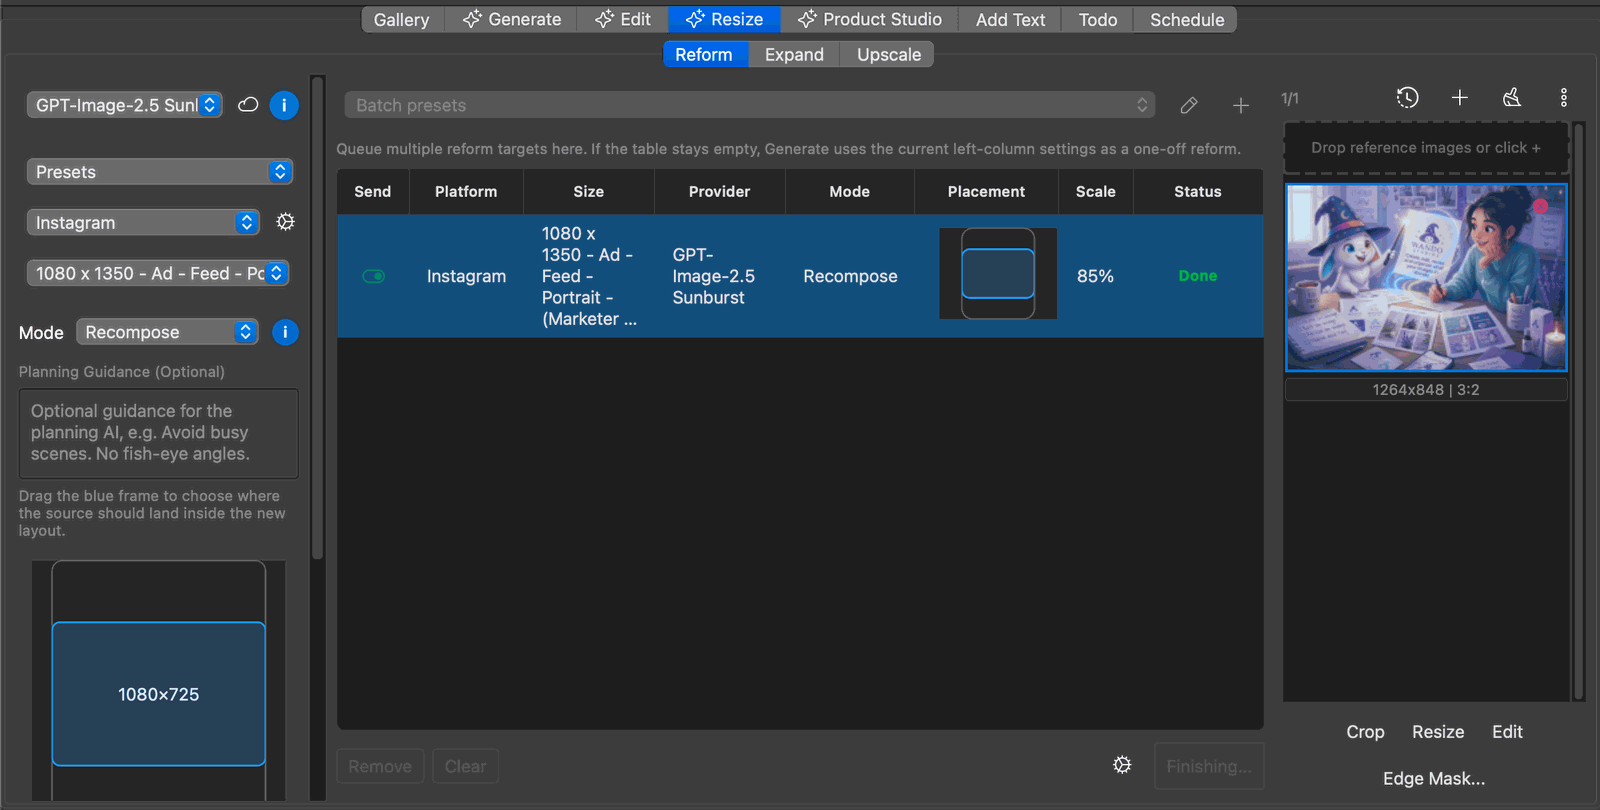Add a reference image with the plus icon
The image size is (1600, 810).
coord(1460,97)
